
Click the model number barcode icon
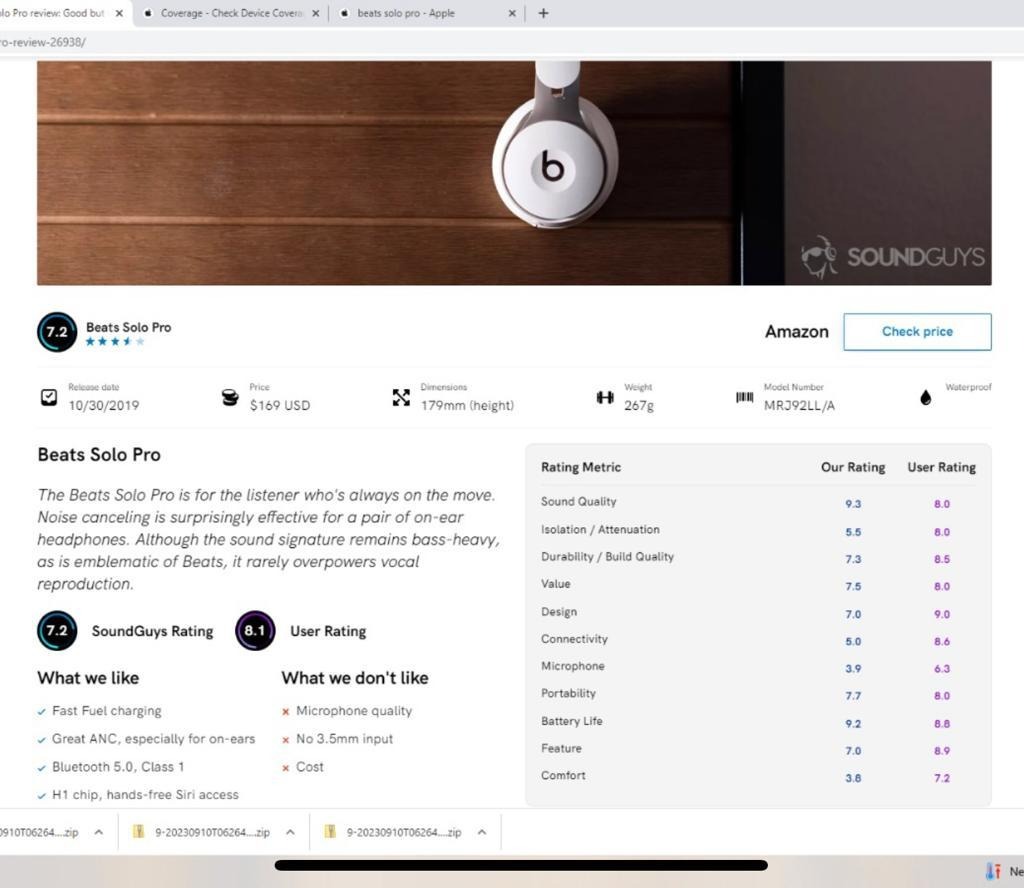pyautogui.click(x=745, y=398)
